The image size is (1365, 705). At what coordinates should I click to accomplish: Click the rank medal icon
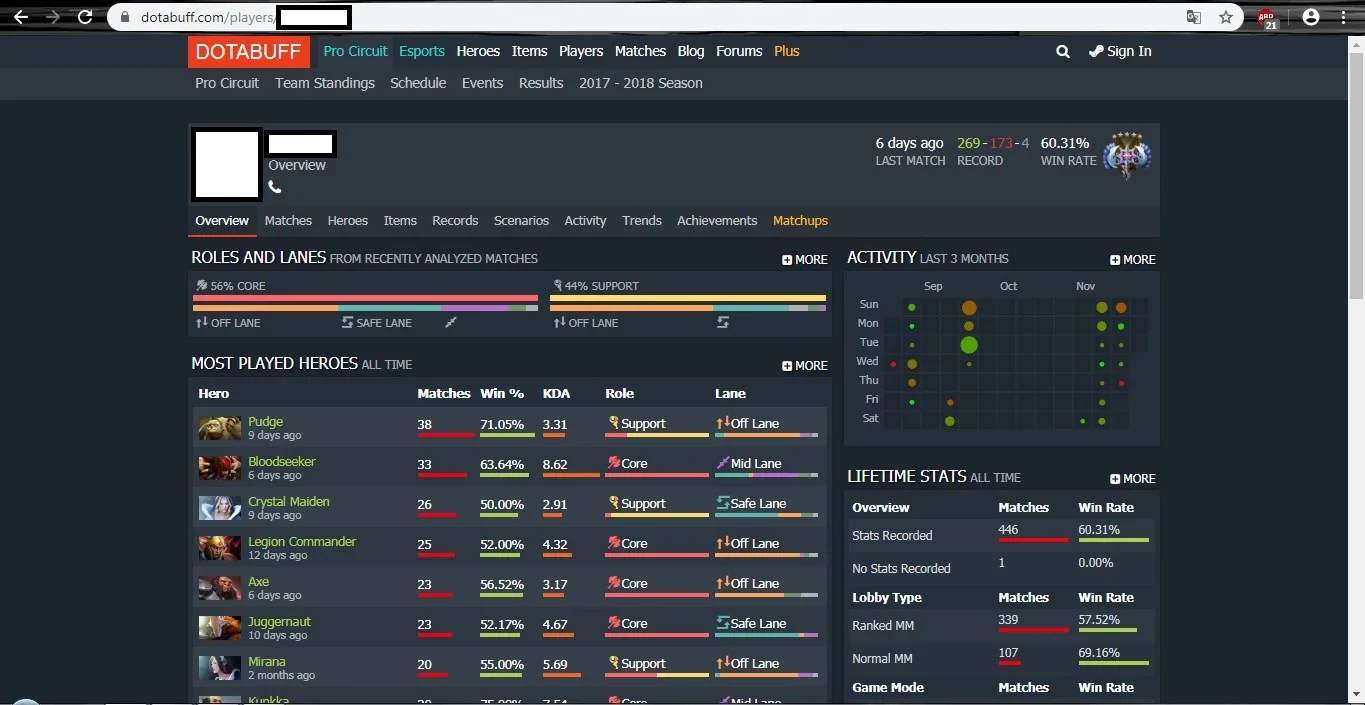click(1127, 154)
